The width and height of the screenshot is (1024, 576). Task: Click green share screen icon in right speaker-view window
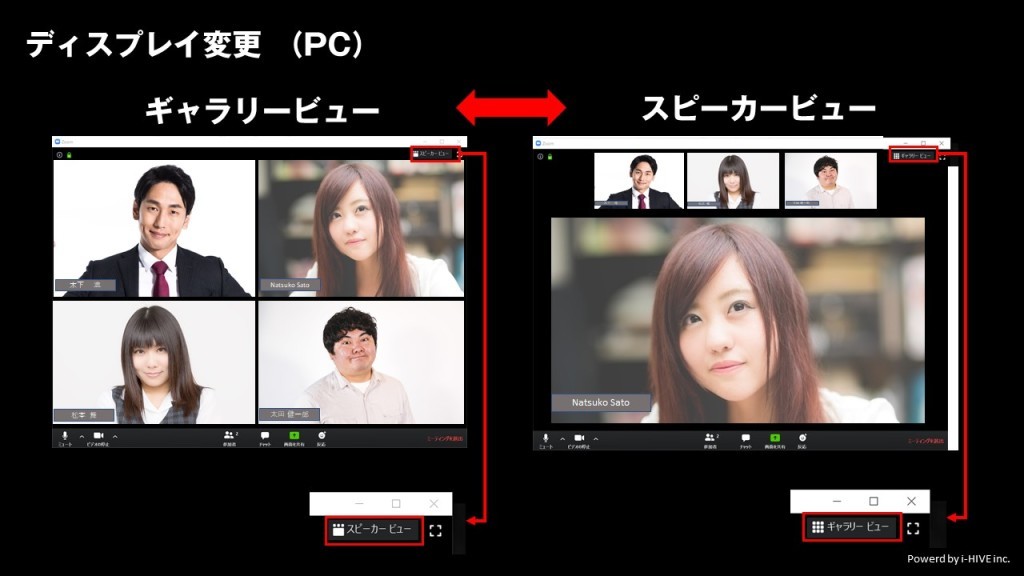(775, 438)
